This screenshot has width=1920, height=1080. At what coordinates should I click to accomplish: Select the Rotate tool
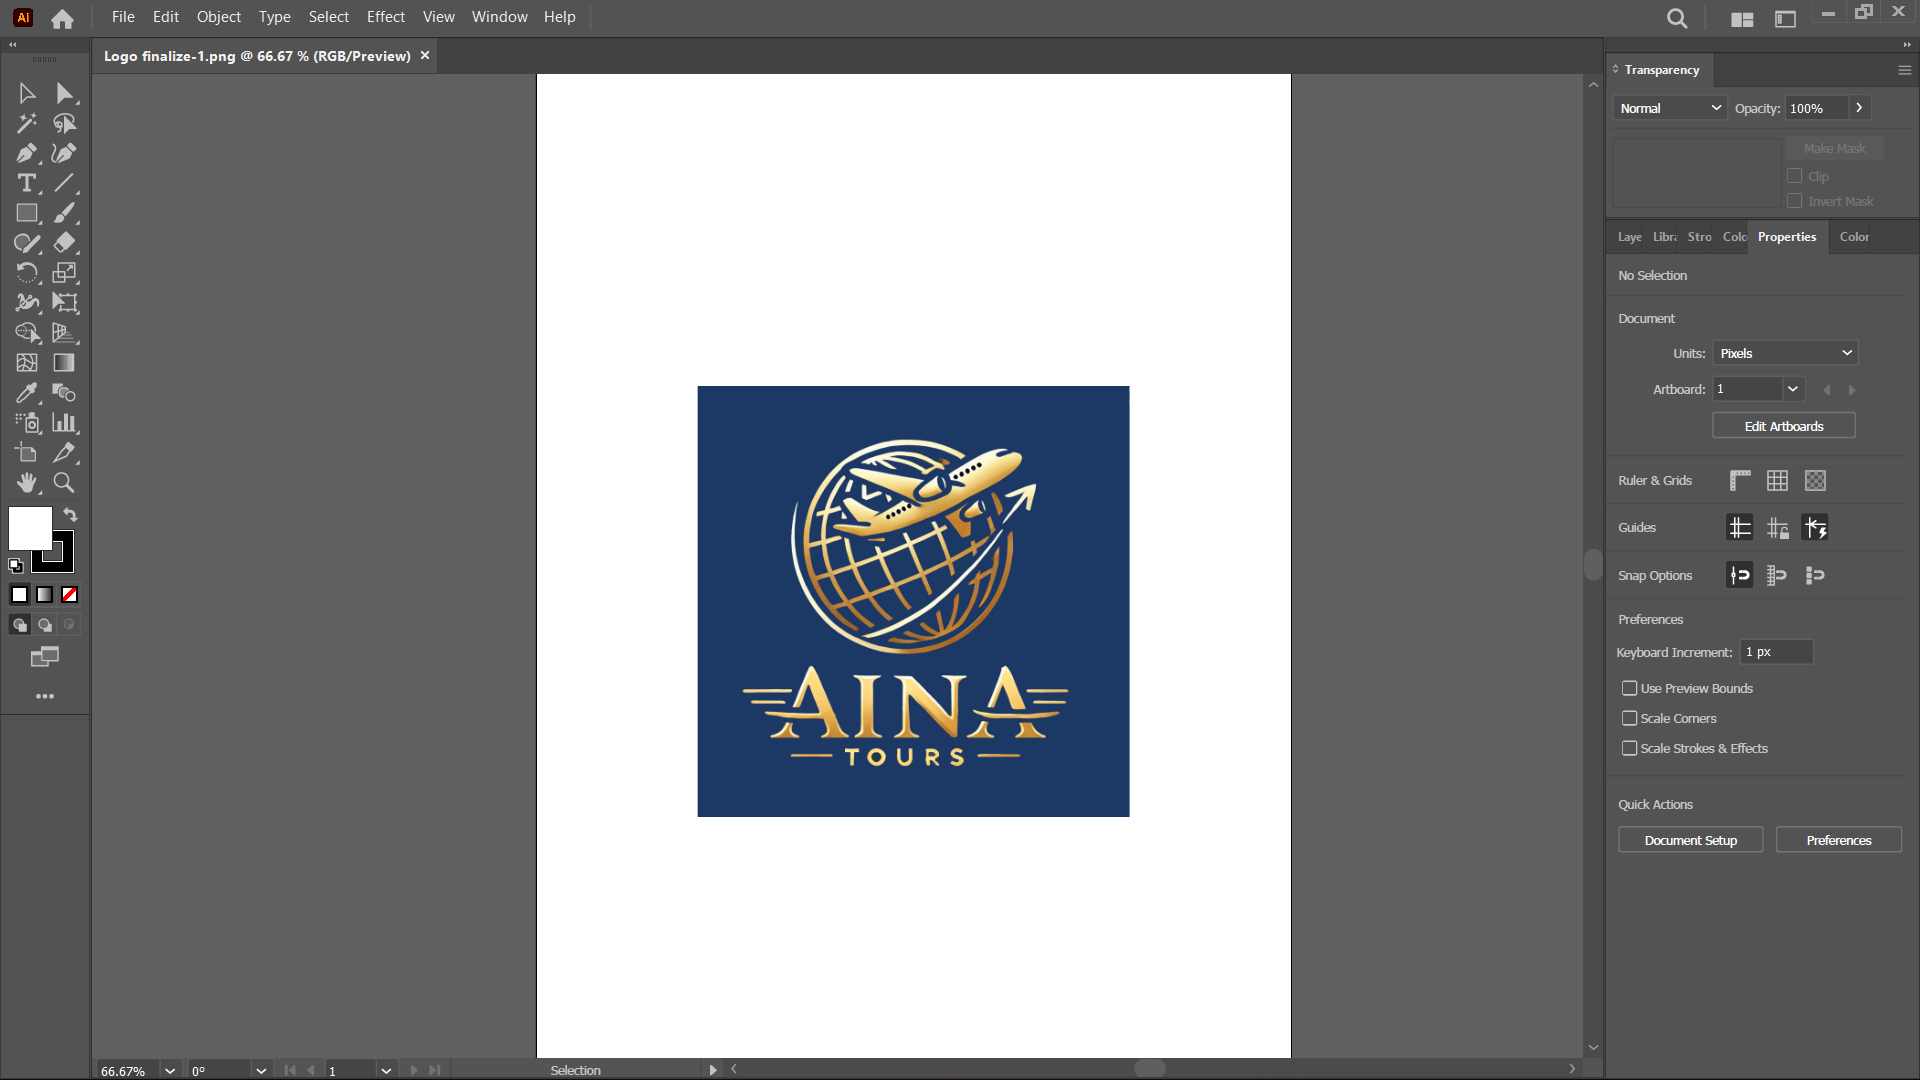[x=27, y=273]
